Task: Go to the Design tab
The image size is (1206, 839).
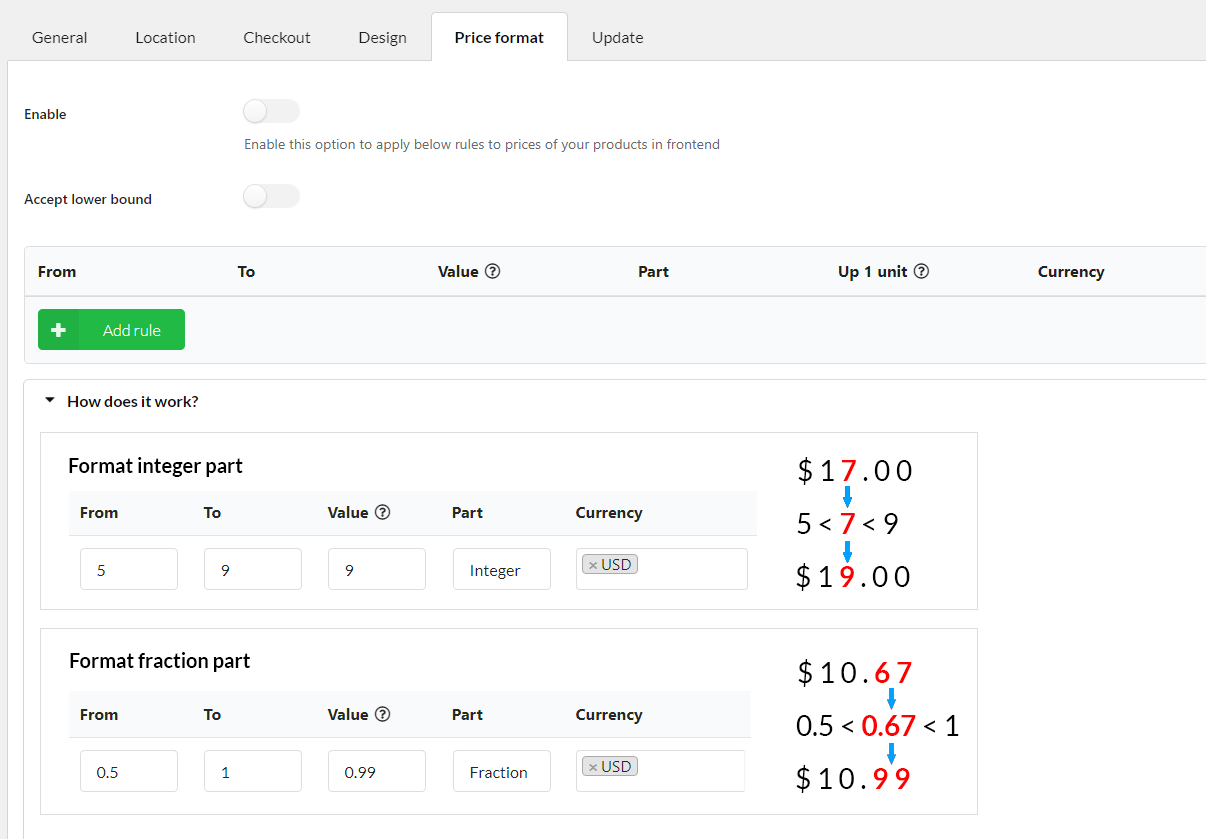Action: pos(382,38)
